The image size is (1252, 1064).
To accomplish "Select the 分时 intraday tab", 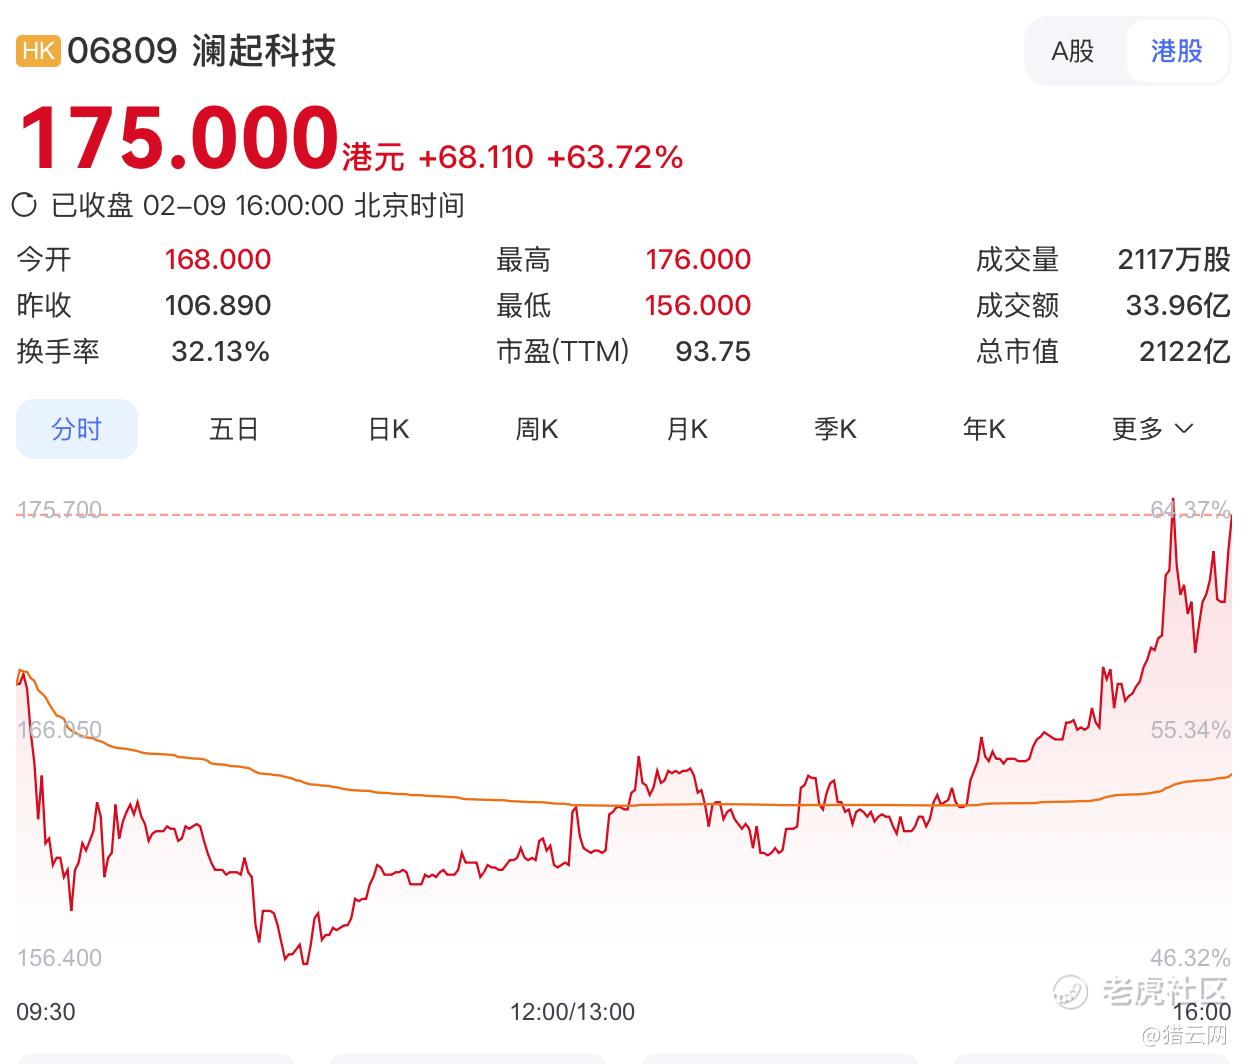I will pos(76,429).
